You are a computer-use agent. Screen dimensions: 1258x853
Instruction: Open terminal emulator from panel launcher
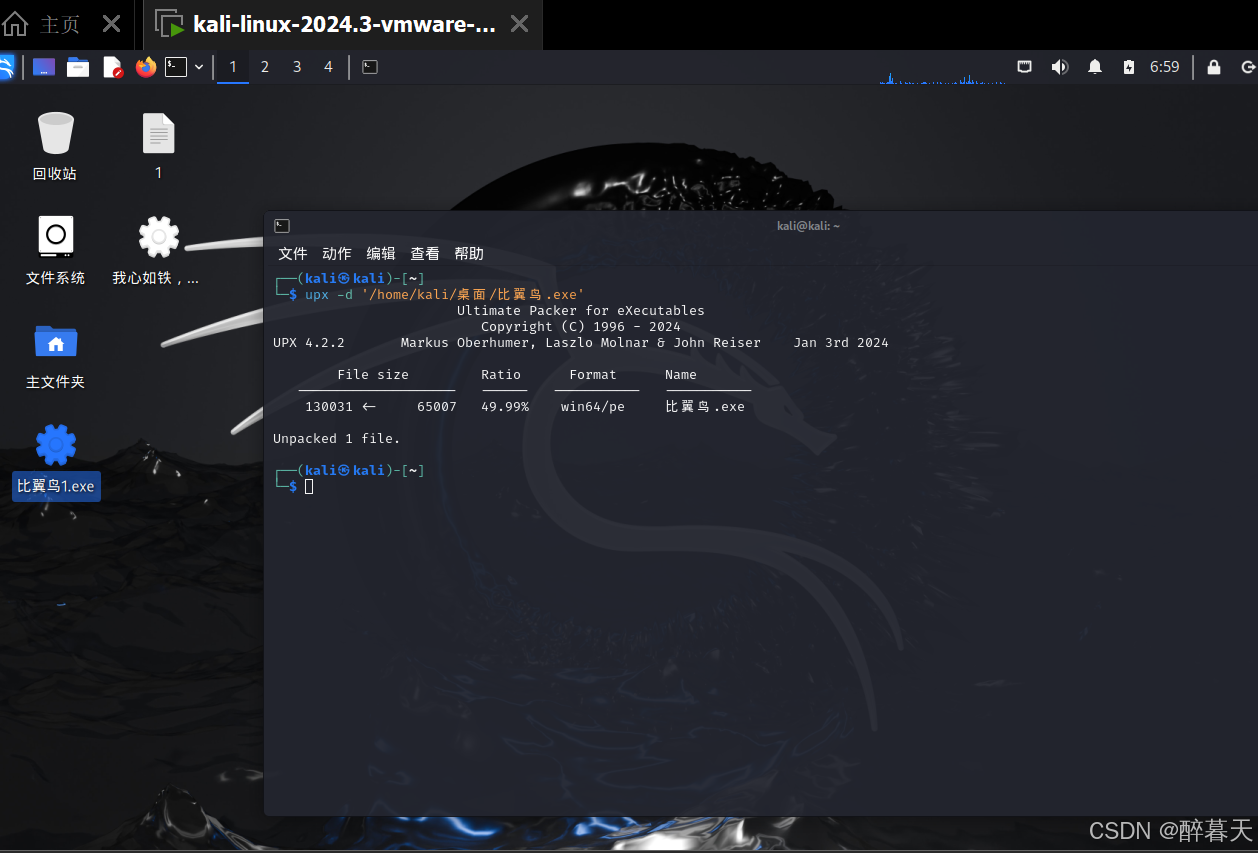tap(176, 67)
